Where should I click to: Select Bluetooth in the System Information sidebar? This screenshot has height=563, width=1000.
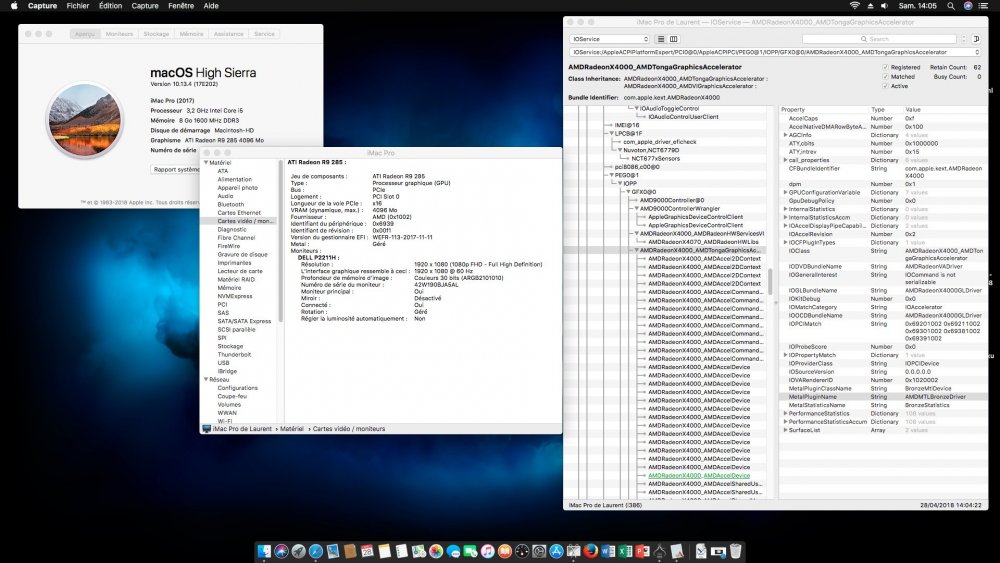click(230, 205)
